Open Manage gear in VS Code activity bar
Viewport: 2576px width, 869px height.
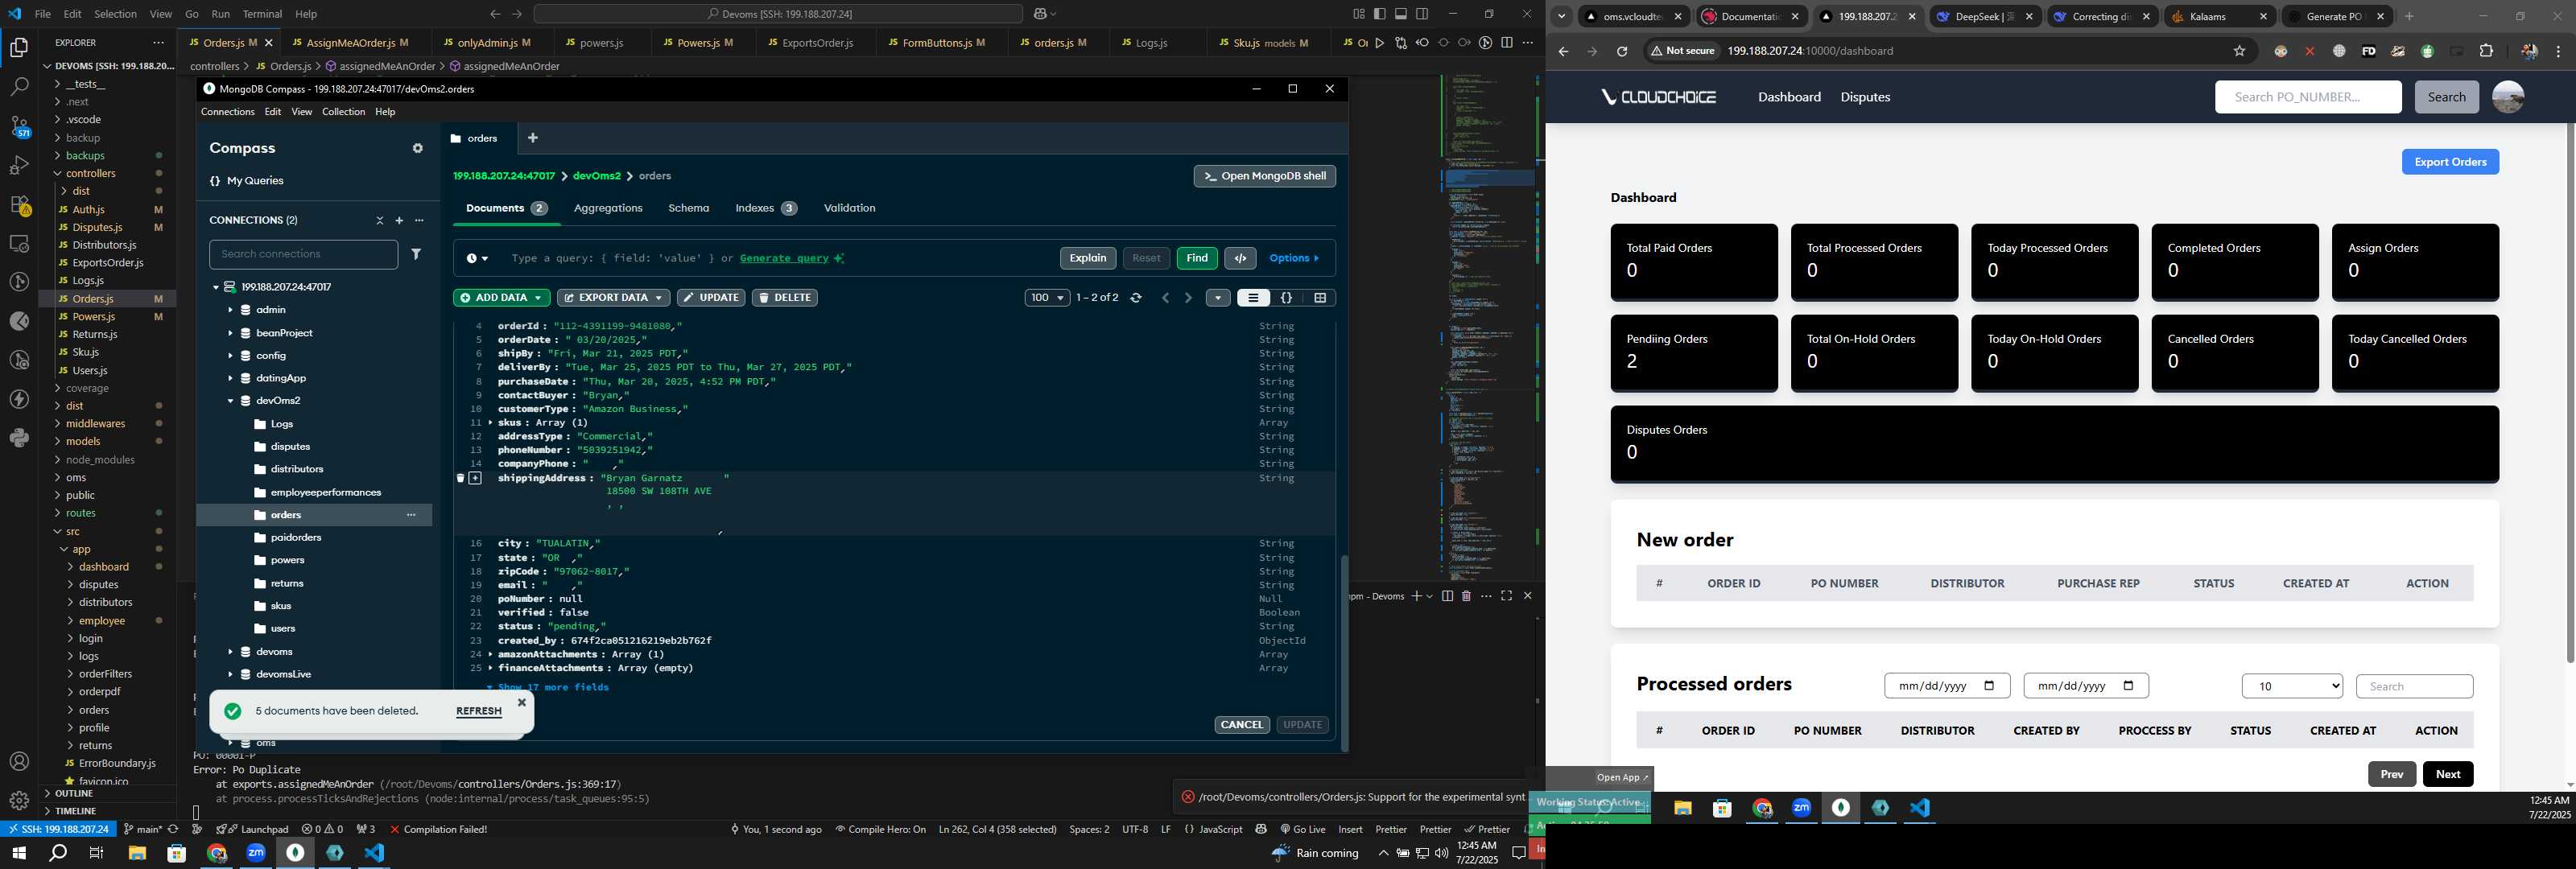(19, 800)
